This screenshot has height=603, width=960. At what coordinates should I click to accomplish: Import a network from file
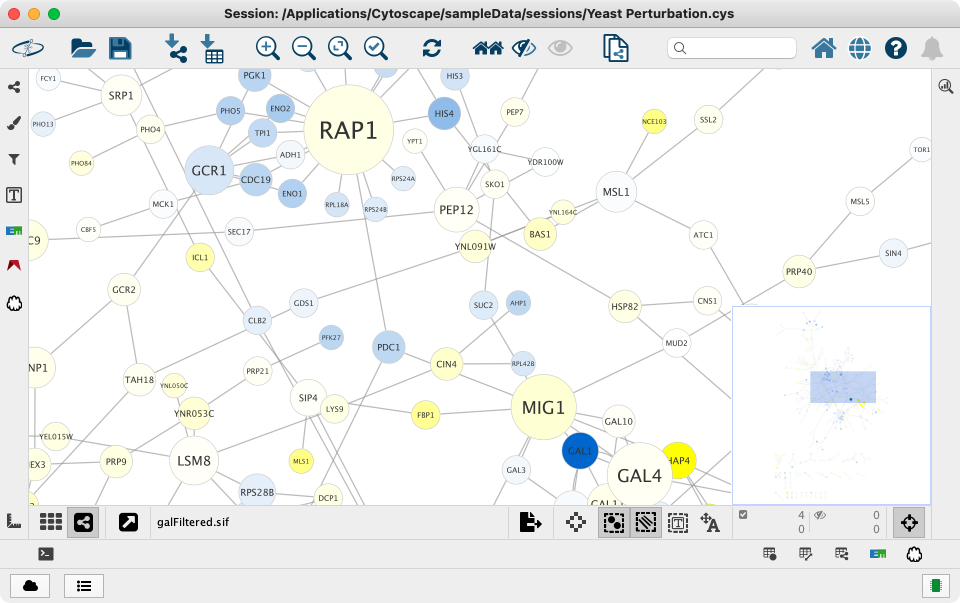[176, 48]
